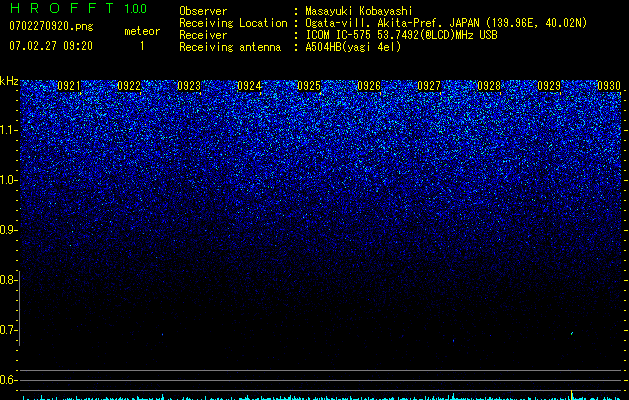Click the 0.8 kHz axis label
This screenshot has width=629, height=400.
coord(9,280)
